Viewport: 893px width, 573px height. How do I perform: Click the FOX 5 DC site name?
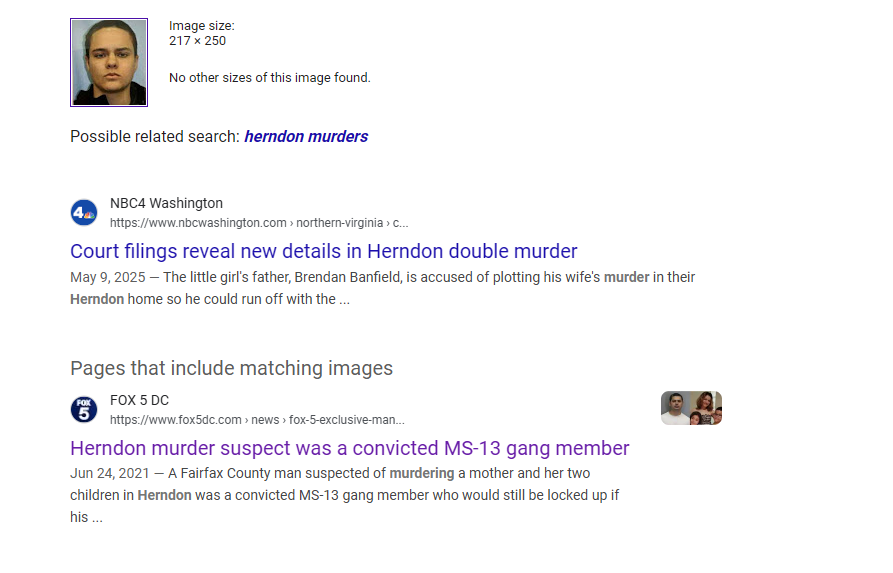pyautogui.click(x=140, y=400)
